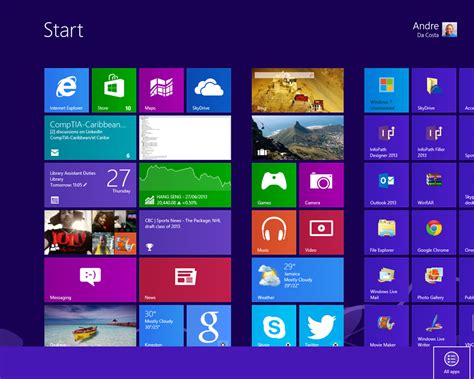Launch InfoPath Filler 2013
Image resolution: width=474 pixels, height=379 pixels.
434,138
